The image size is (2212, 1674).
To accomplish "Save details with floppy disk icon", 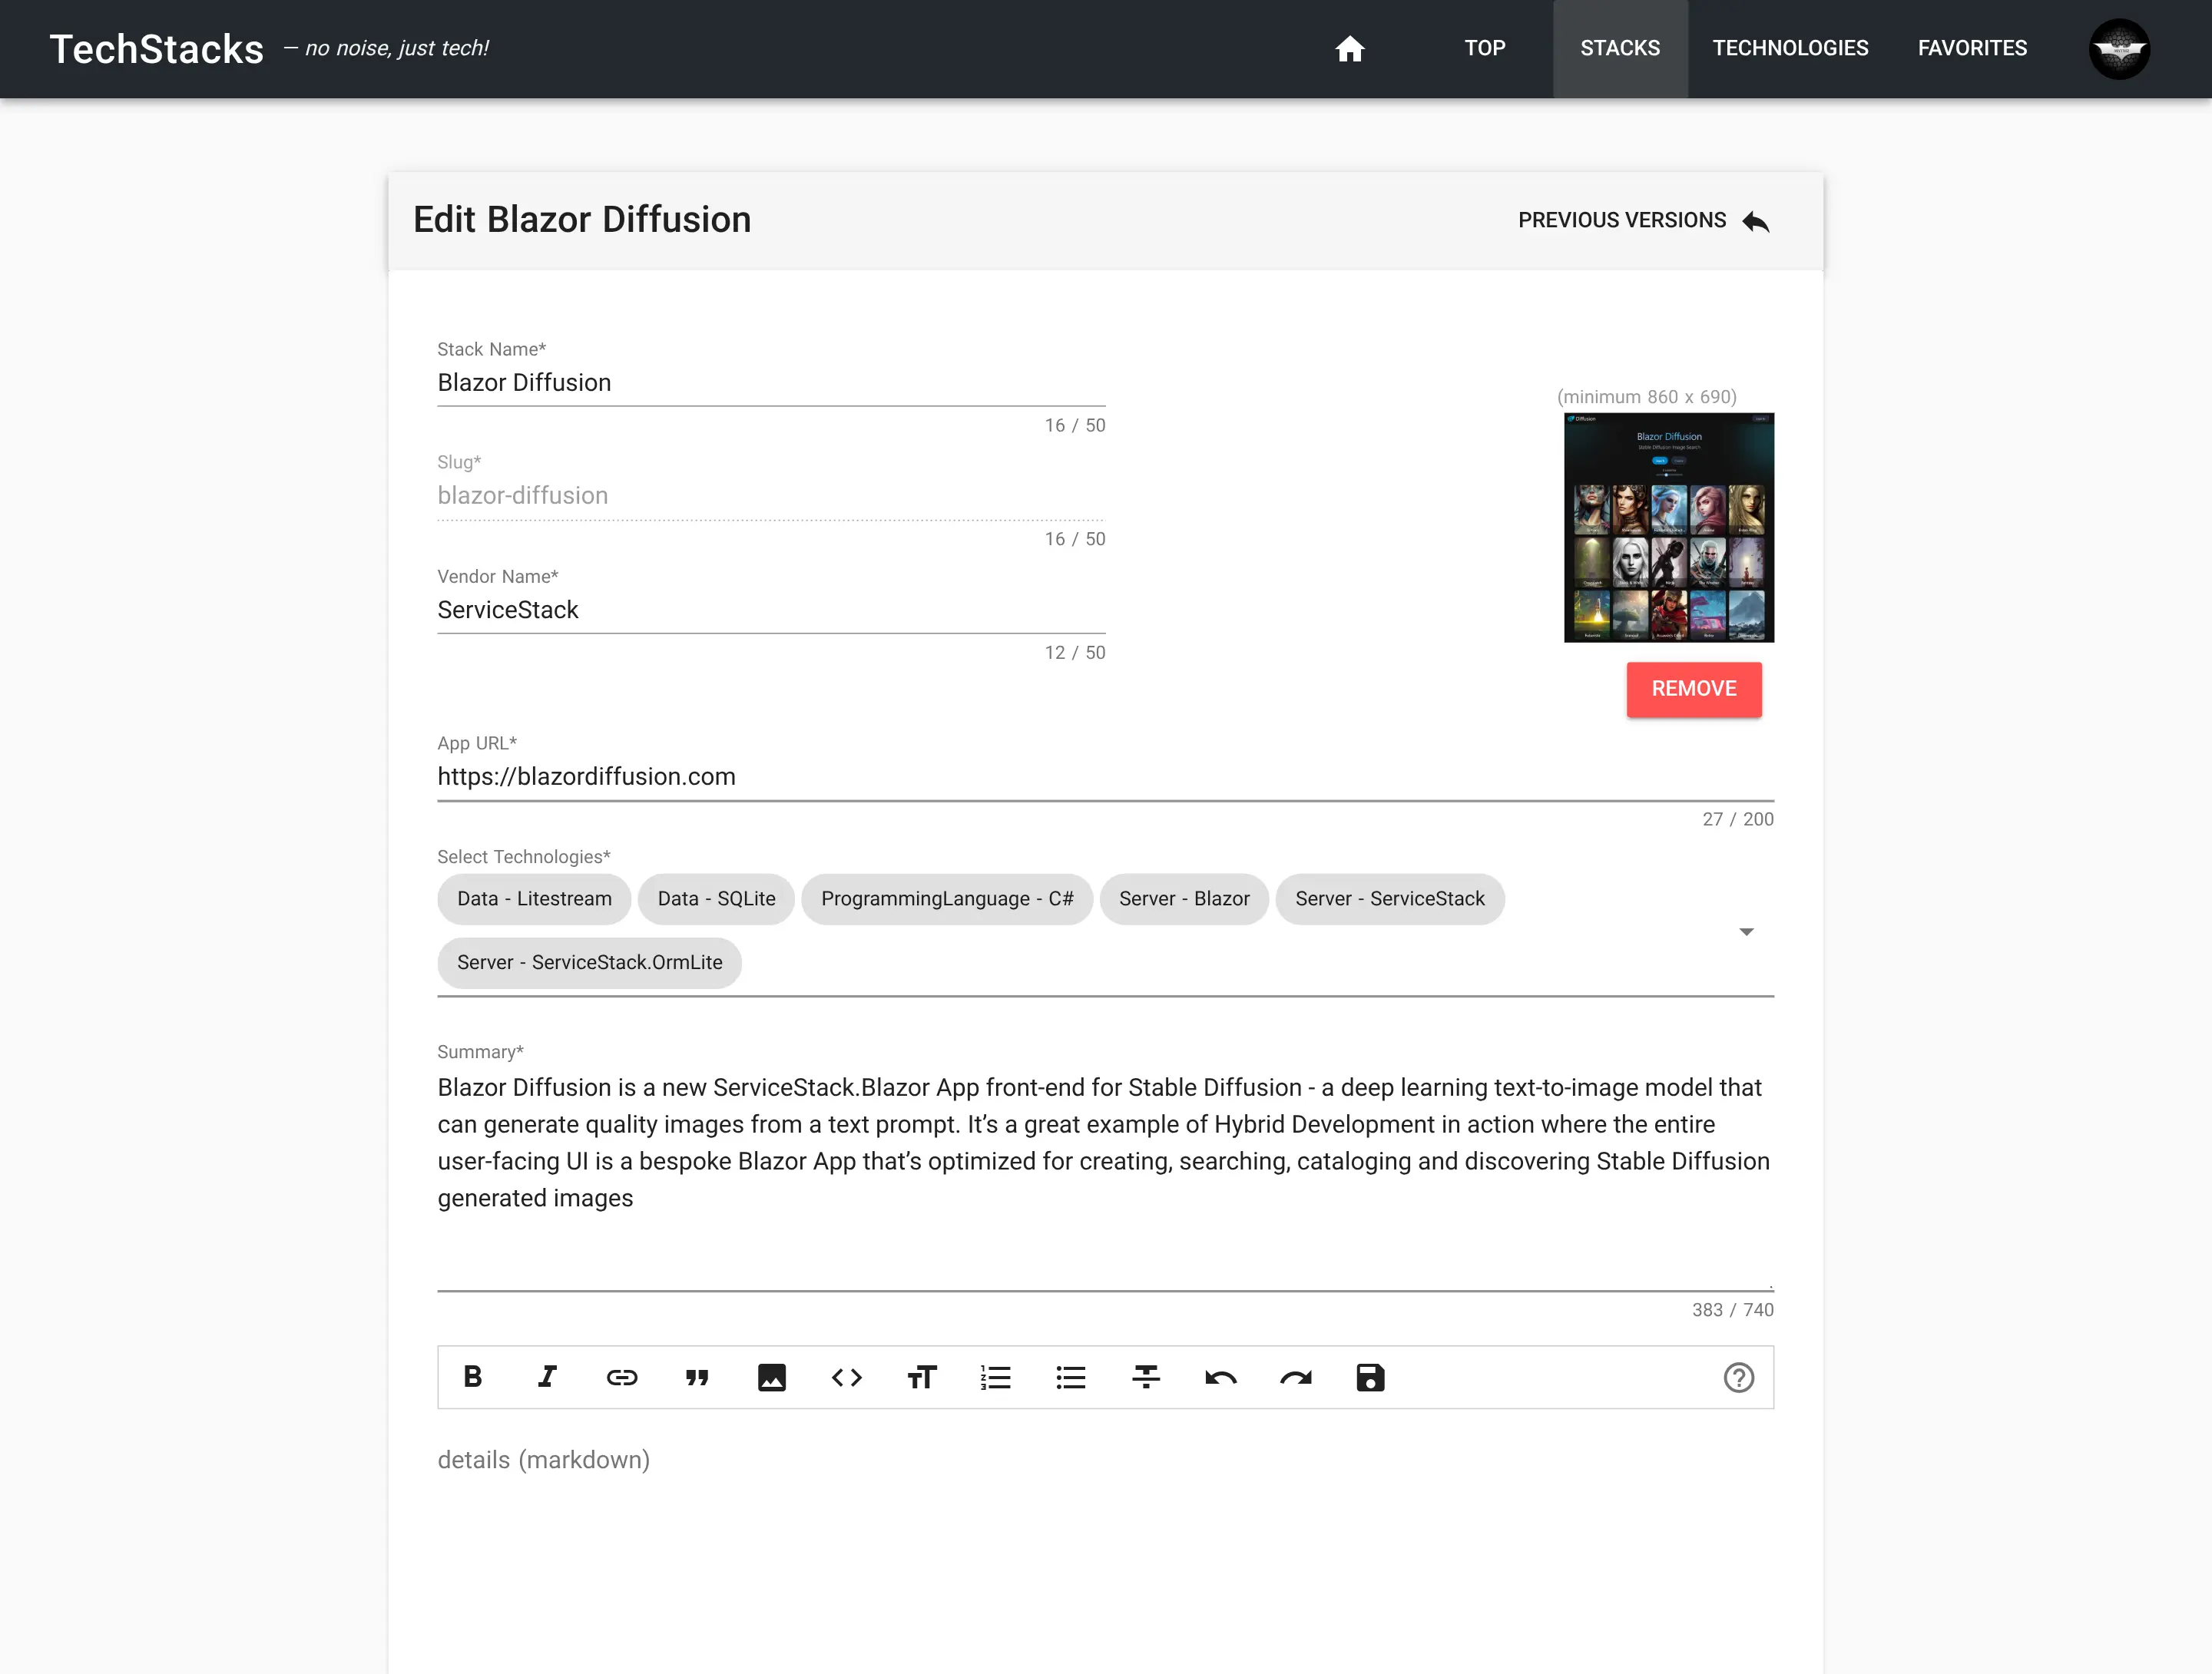I will pyautogui.click(x=1370, y=1377).
